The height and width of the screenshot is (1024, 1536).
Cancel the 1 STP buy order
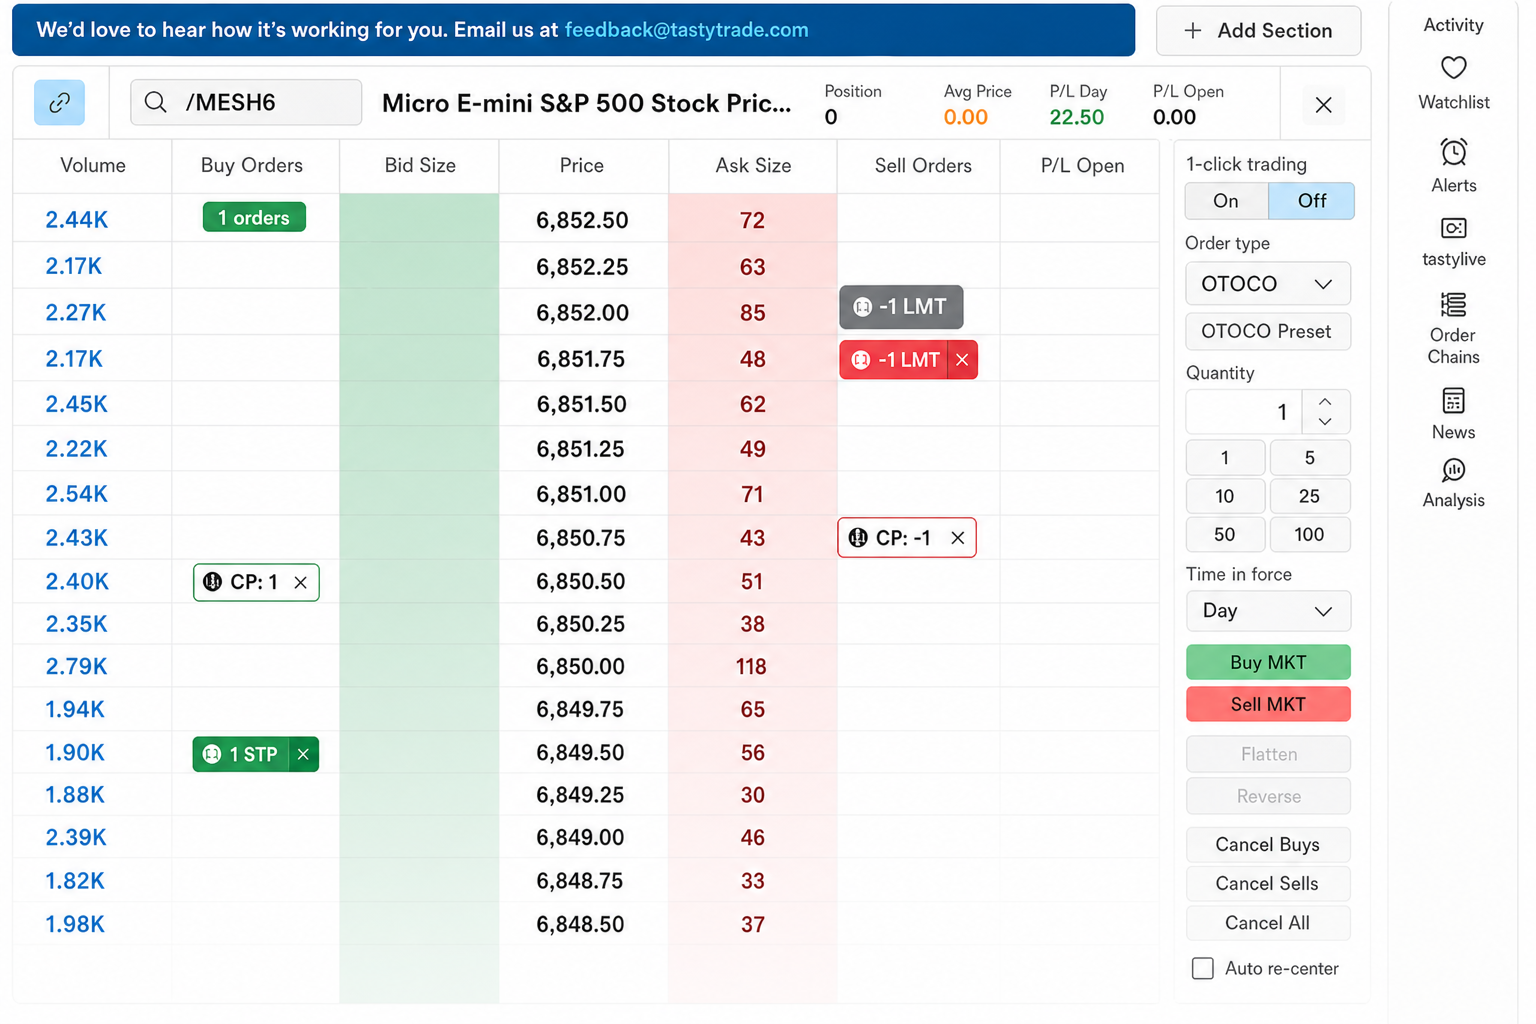pos(303,754)
